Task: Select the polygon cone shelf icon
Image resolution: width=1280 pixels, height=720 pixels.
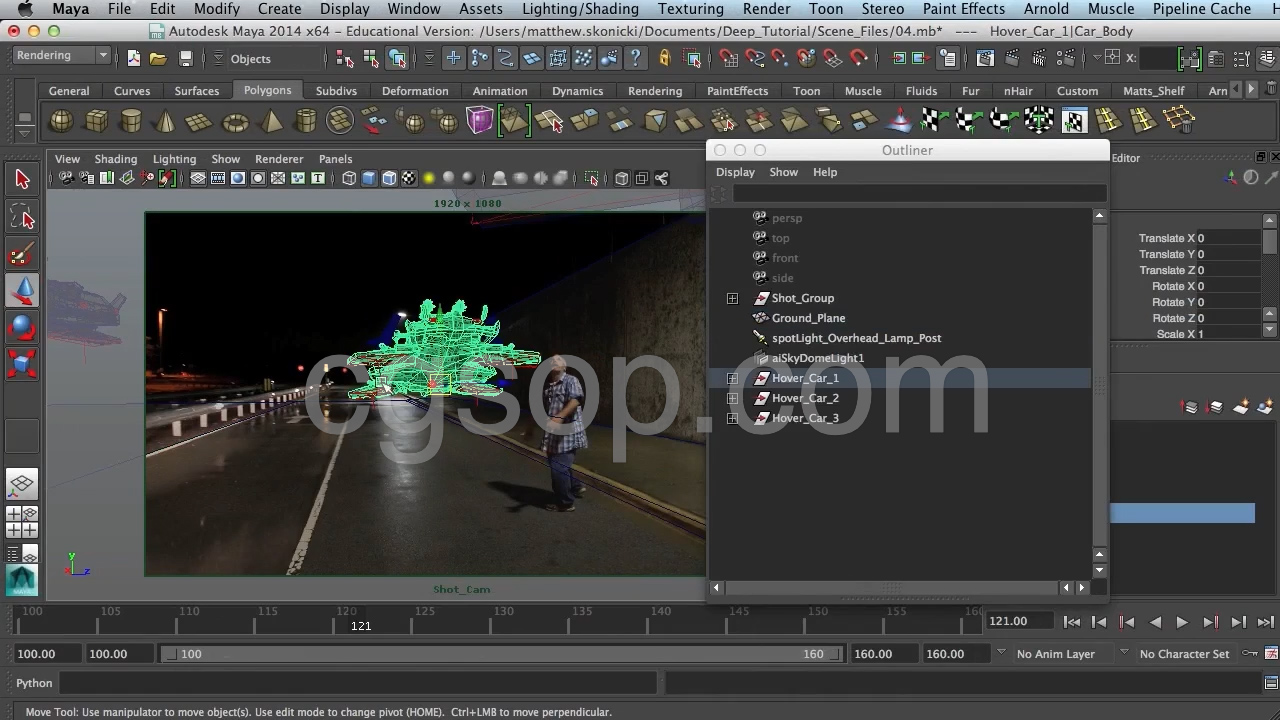Action: (165, 122)
